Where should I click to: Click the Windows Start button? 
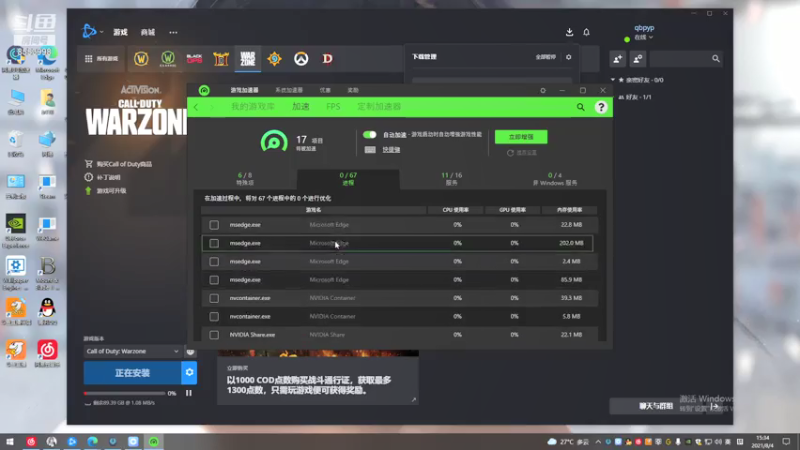point(10,441)
